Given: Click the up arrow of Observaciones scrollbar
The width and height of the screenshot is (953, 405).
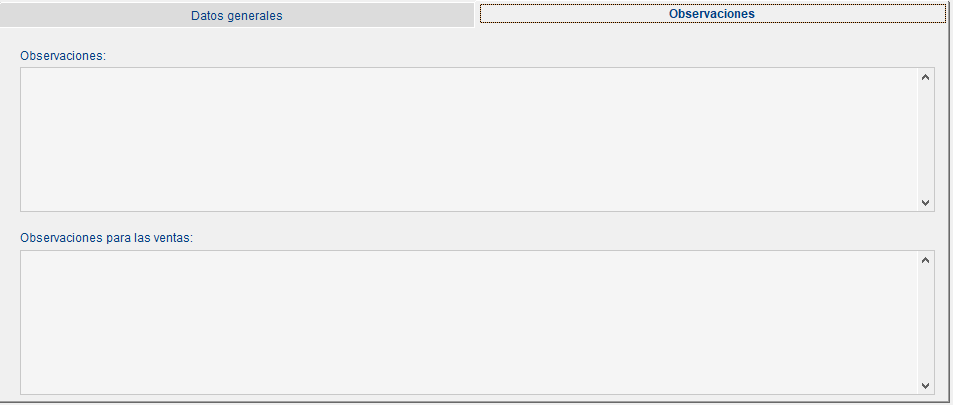Looking at the screenshot, I should [926, 78].
